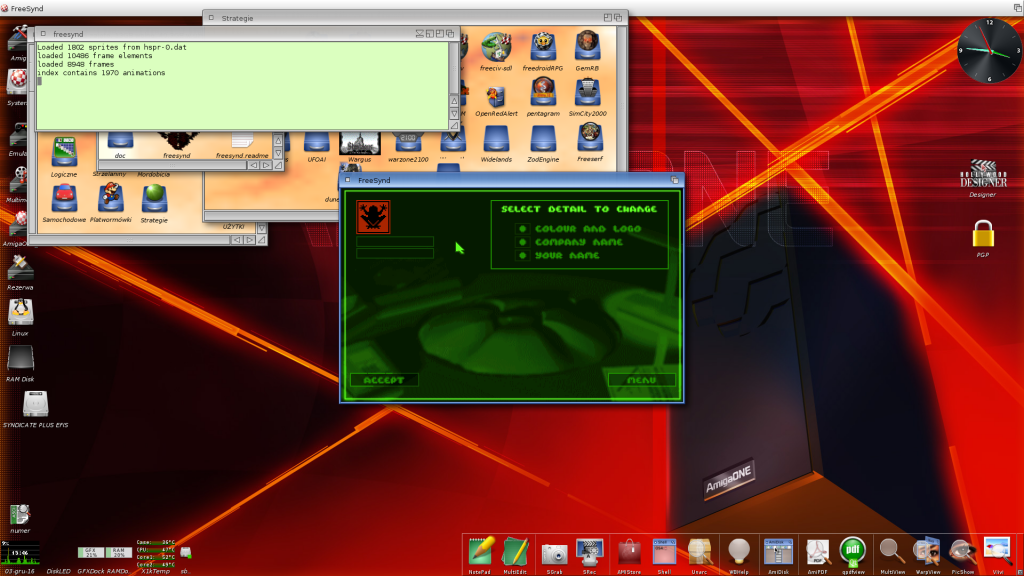Screen dimensions: 1024x576
Task: Open the Platformówki drawer with Mario
Action: (111, 200)
